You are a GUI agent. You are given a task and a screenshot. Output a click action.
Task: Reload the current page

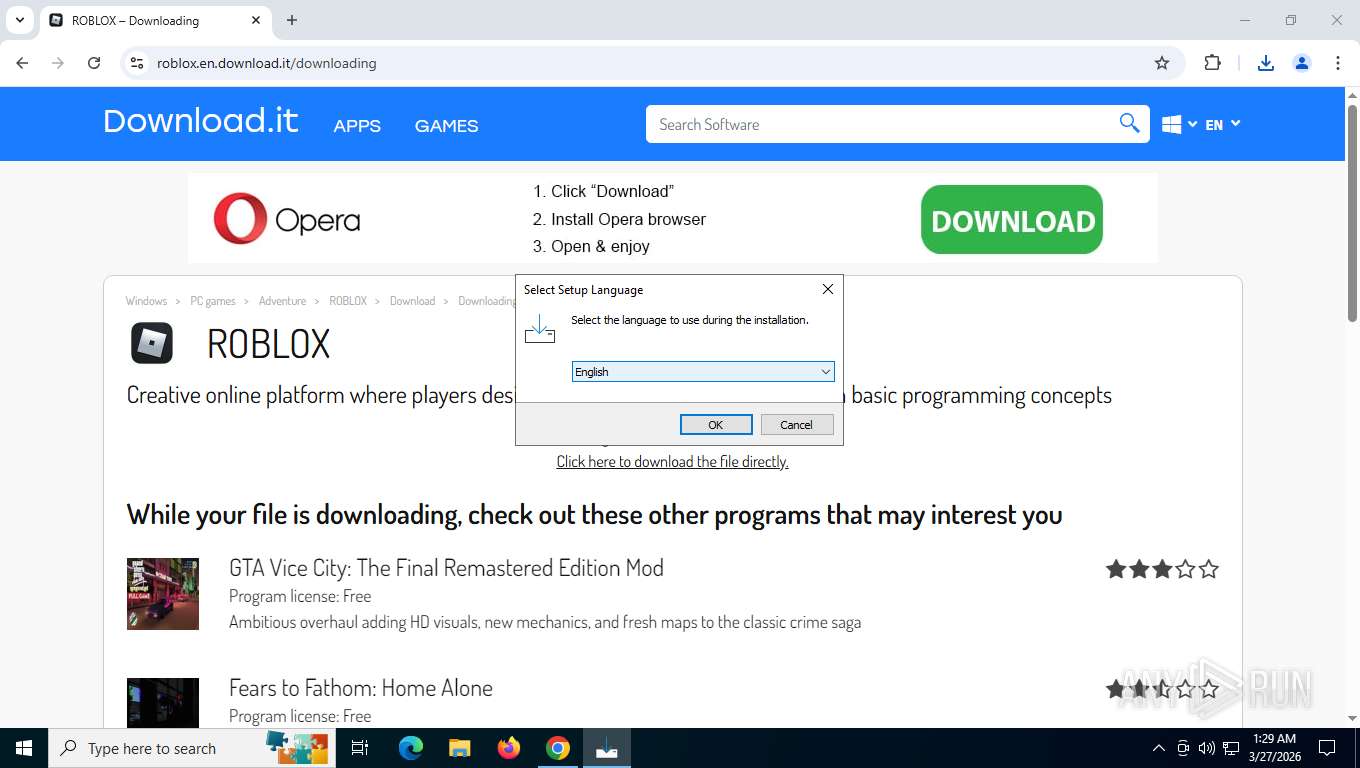94,63
